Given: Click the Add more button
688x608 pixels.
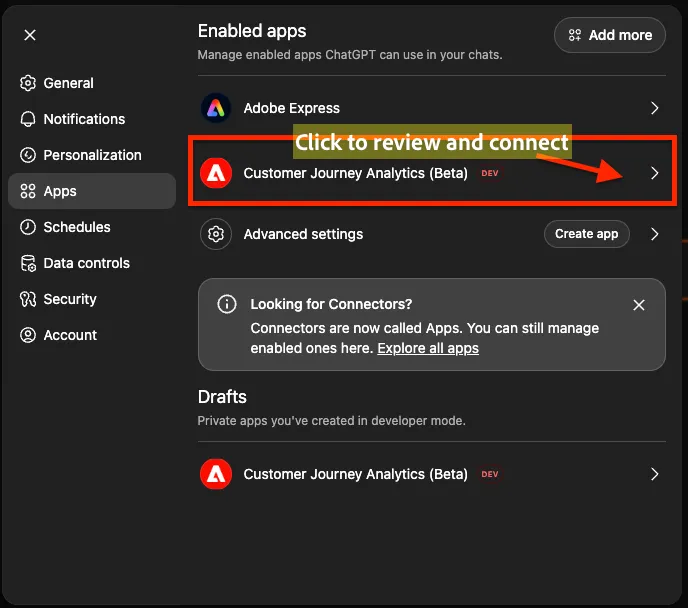Looking at the screenshot, I should point(610,35).
